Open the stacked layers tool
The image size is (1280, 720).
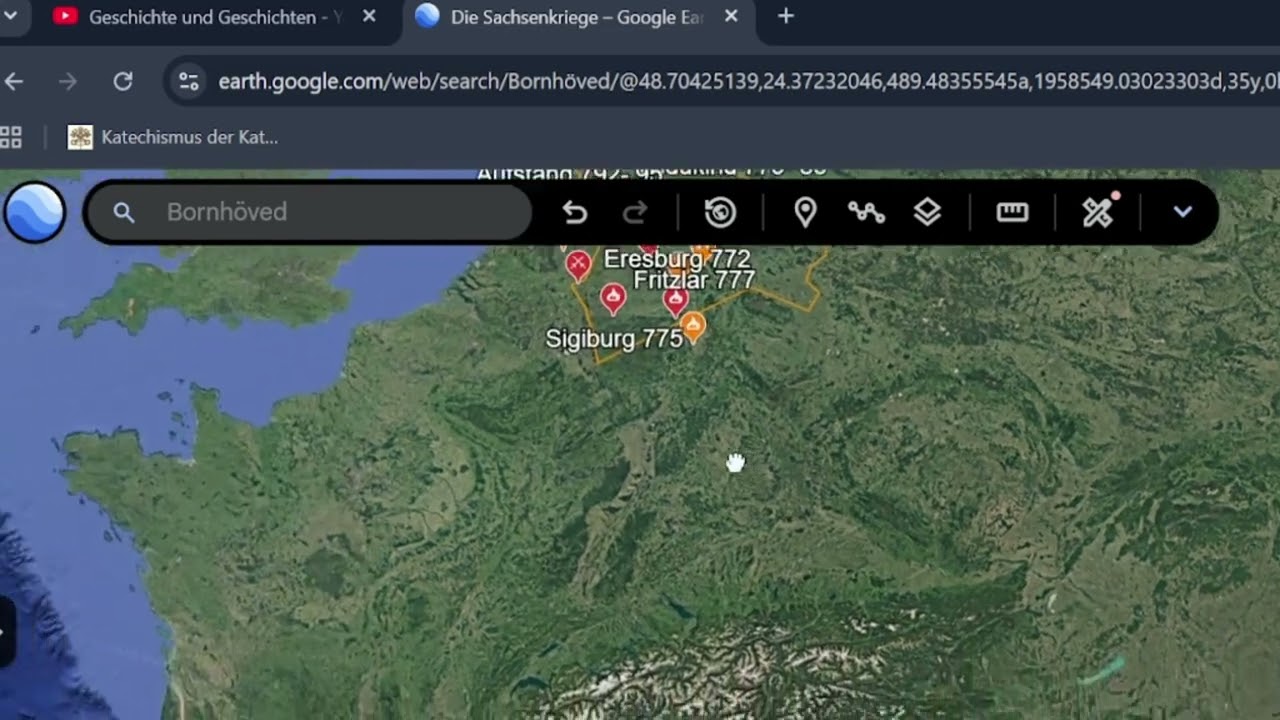928,212
